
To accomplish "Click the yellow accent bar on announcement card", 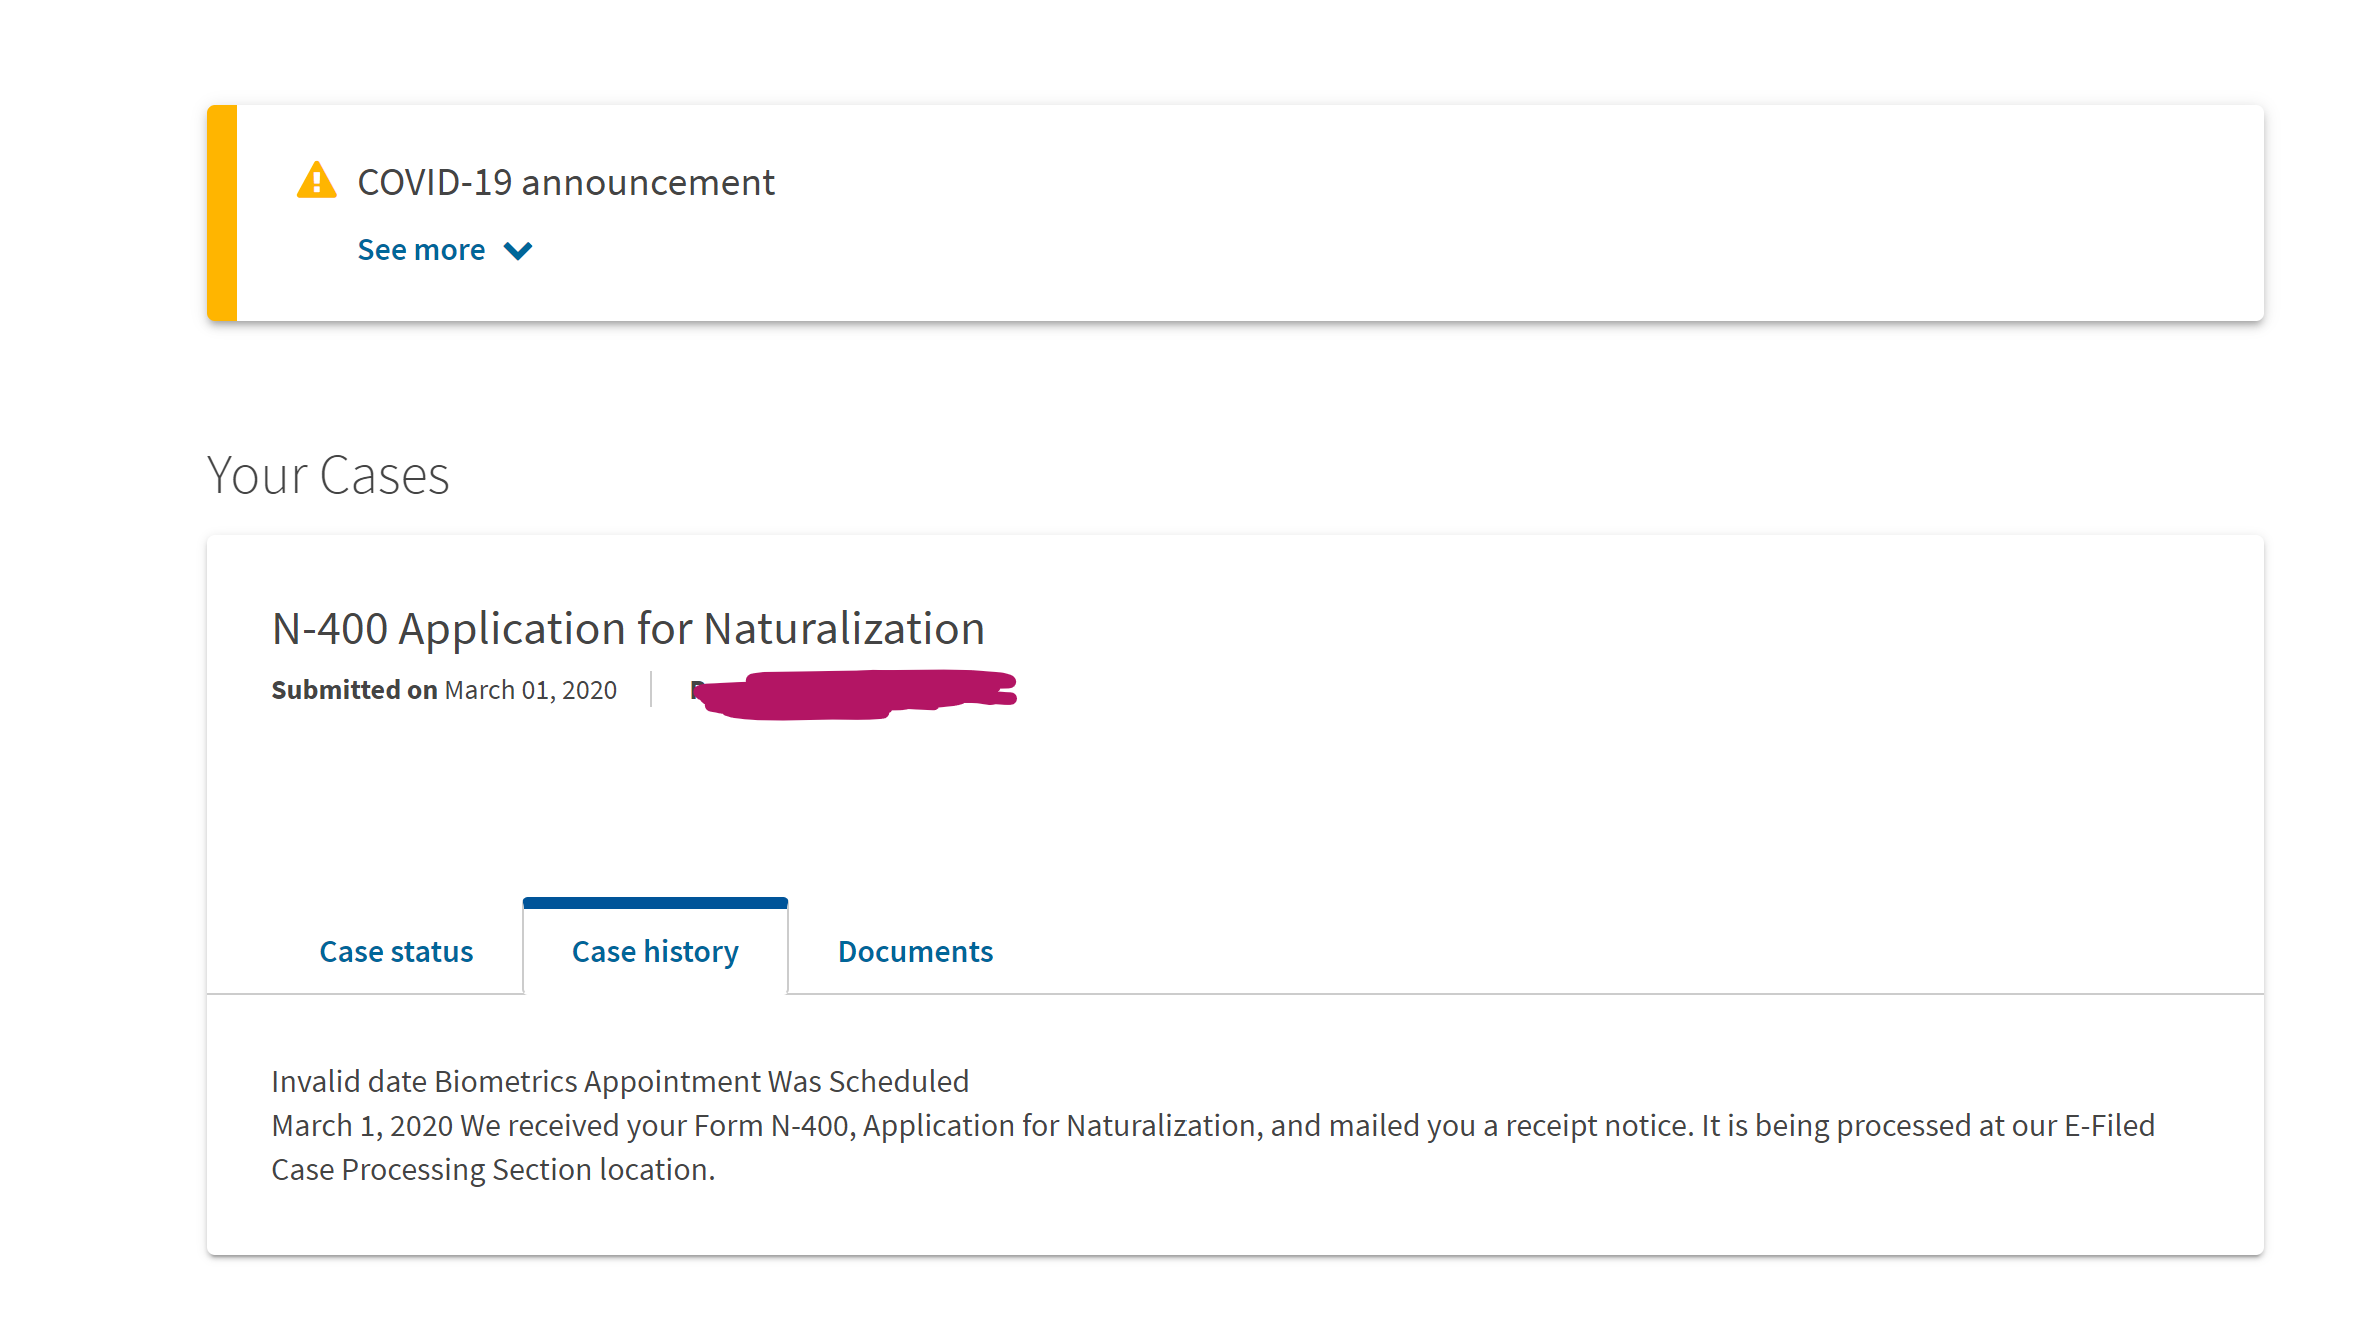I will point(222,213).
